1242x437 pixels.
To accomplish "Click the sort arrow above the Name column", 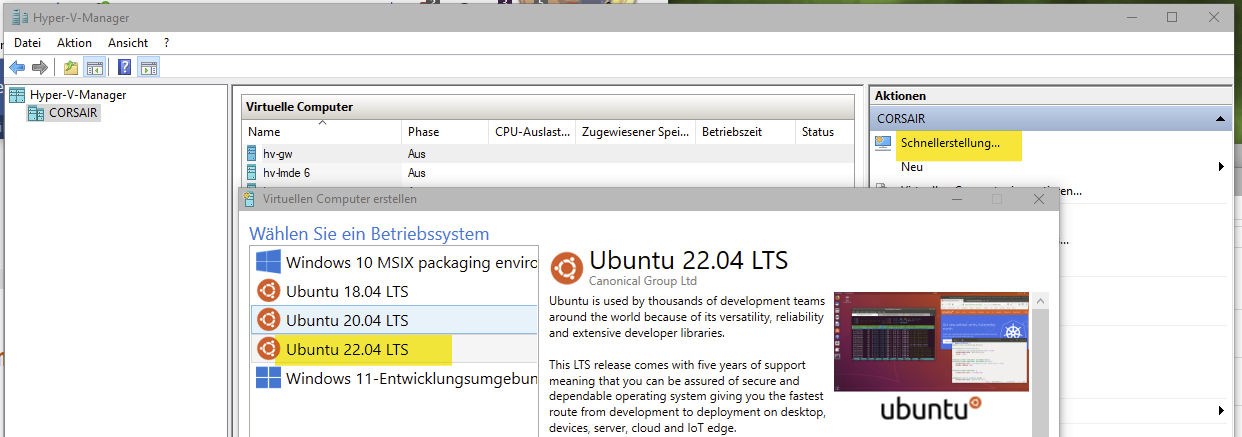I will [322, 122].
